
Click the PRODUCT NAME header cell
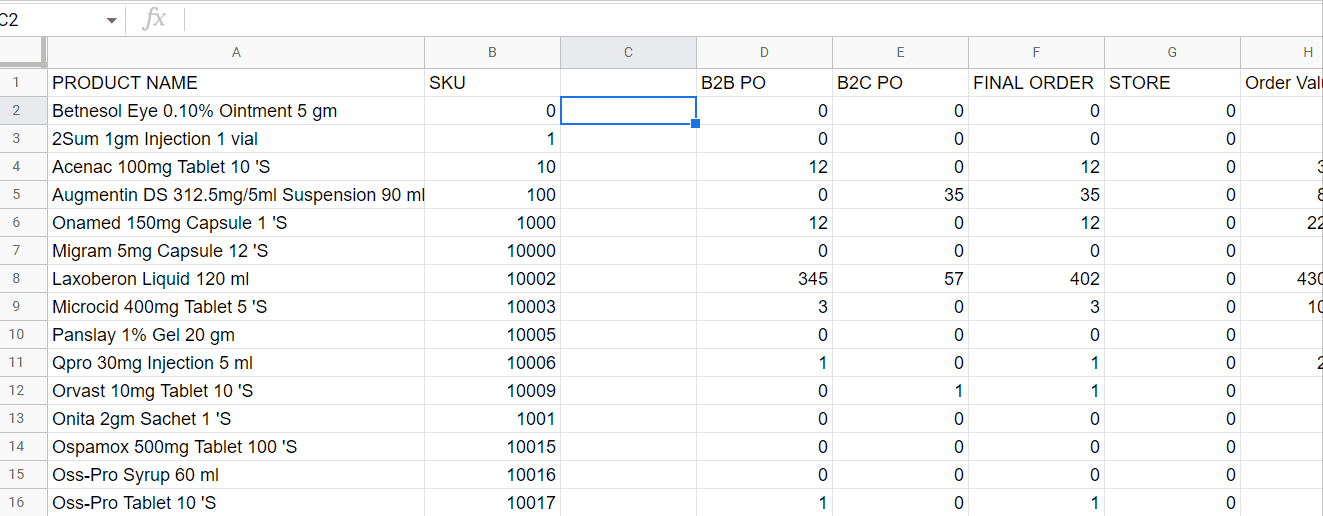click(236, 83)
